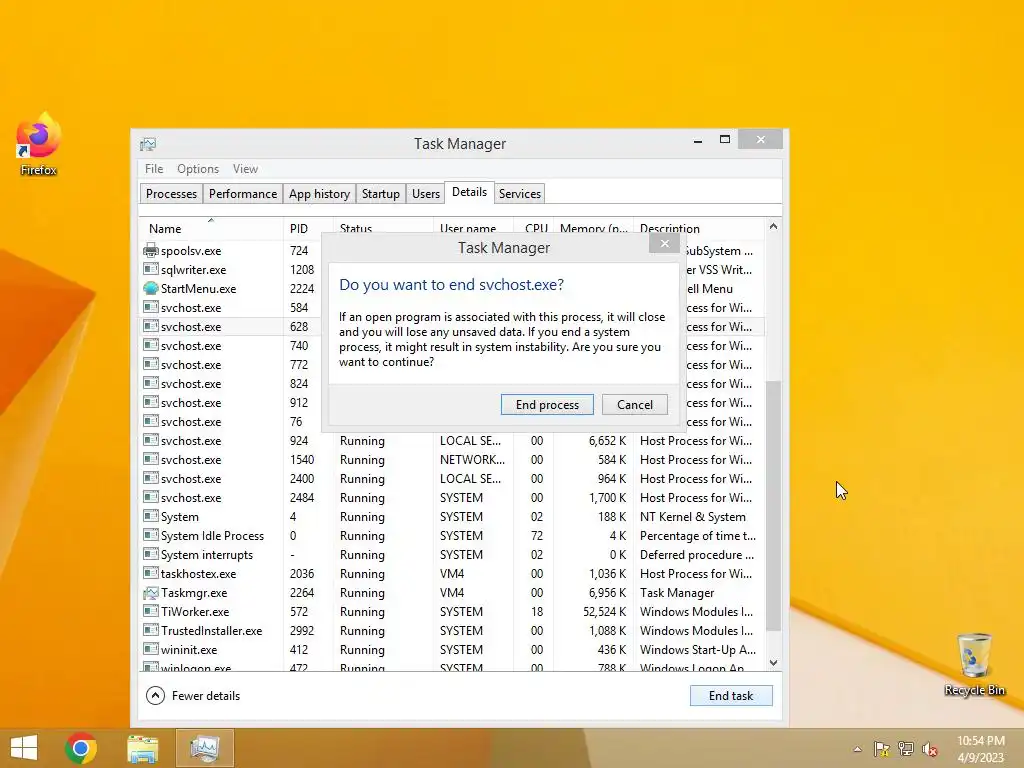Click the System interrupts icon
Screen dimensions: 1024x768
151,554
